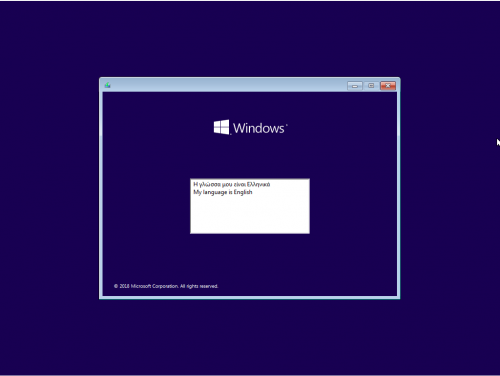Click the setup icon in the title bar
This screenshot has height=376, width=500.
click(107, 85)
